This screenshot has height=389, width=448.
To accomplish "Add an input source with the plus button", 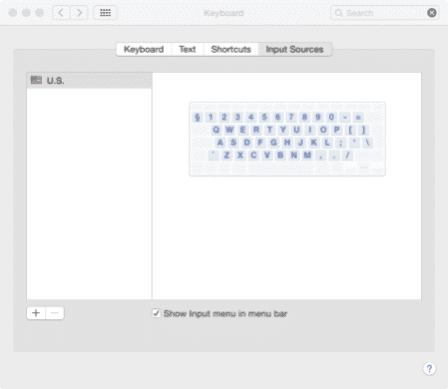I will pos(36,313).
